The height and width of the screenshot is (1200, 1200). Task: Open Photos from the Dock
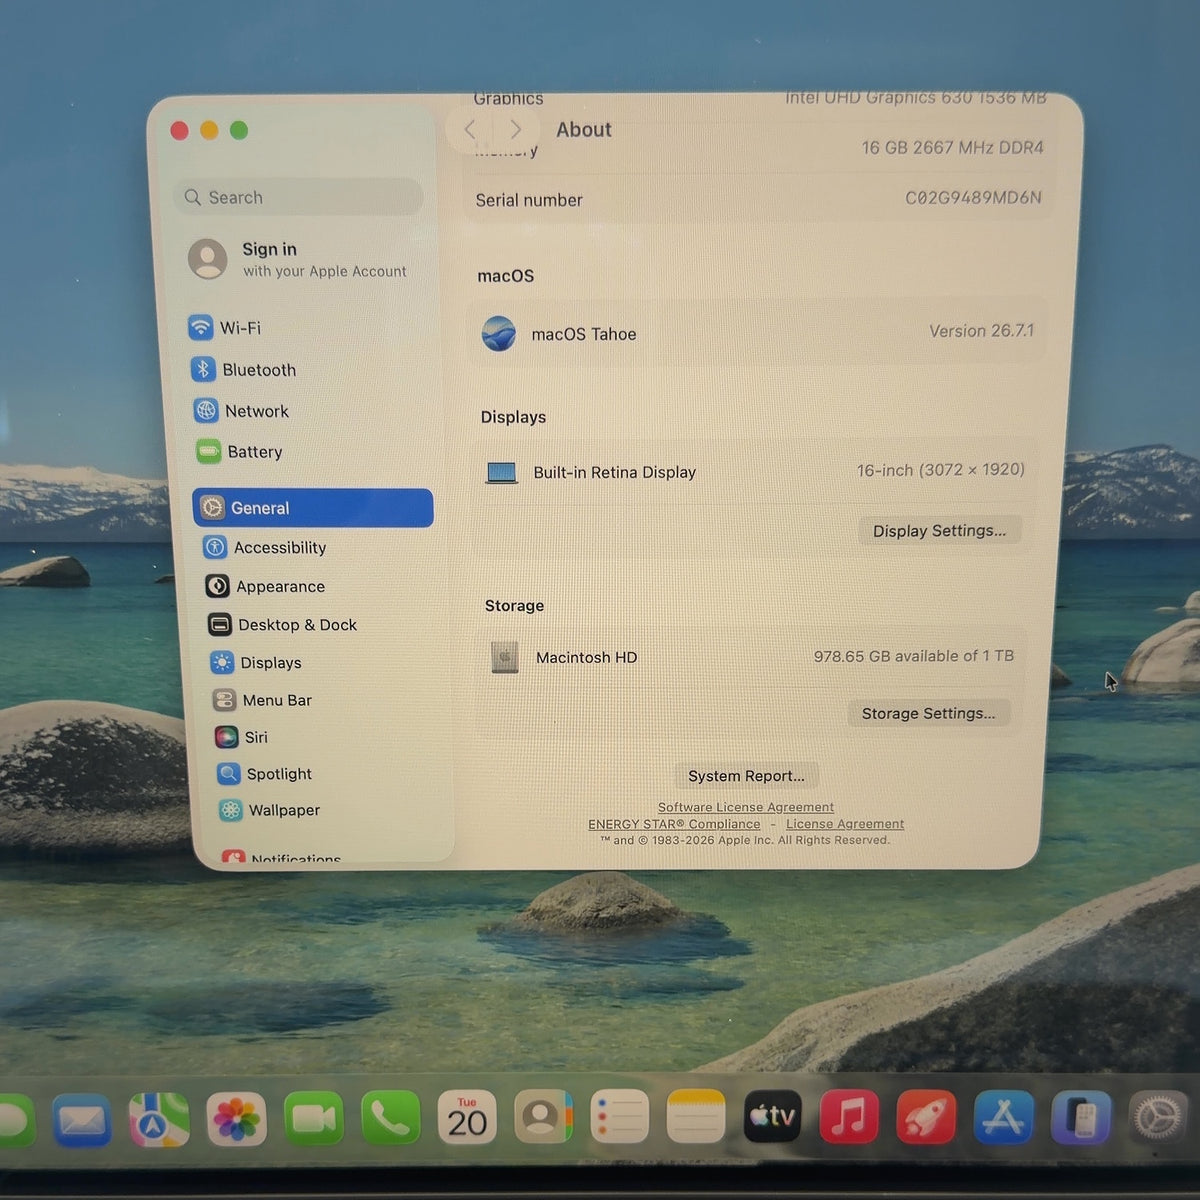point(236,1118)
